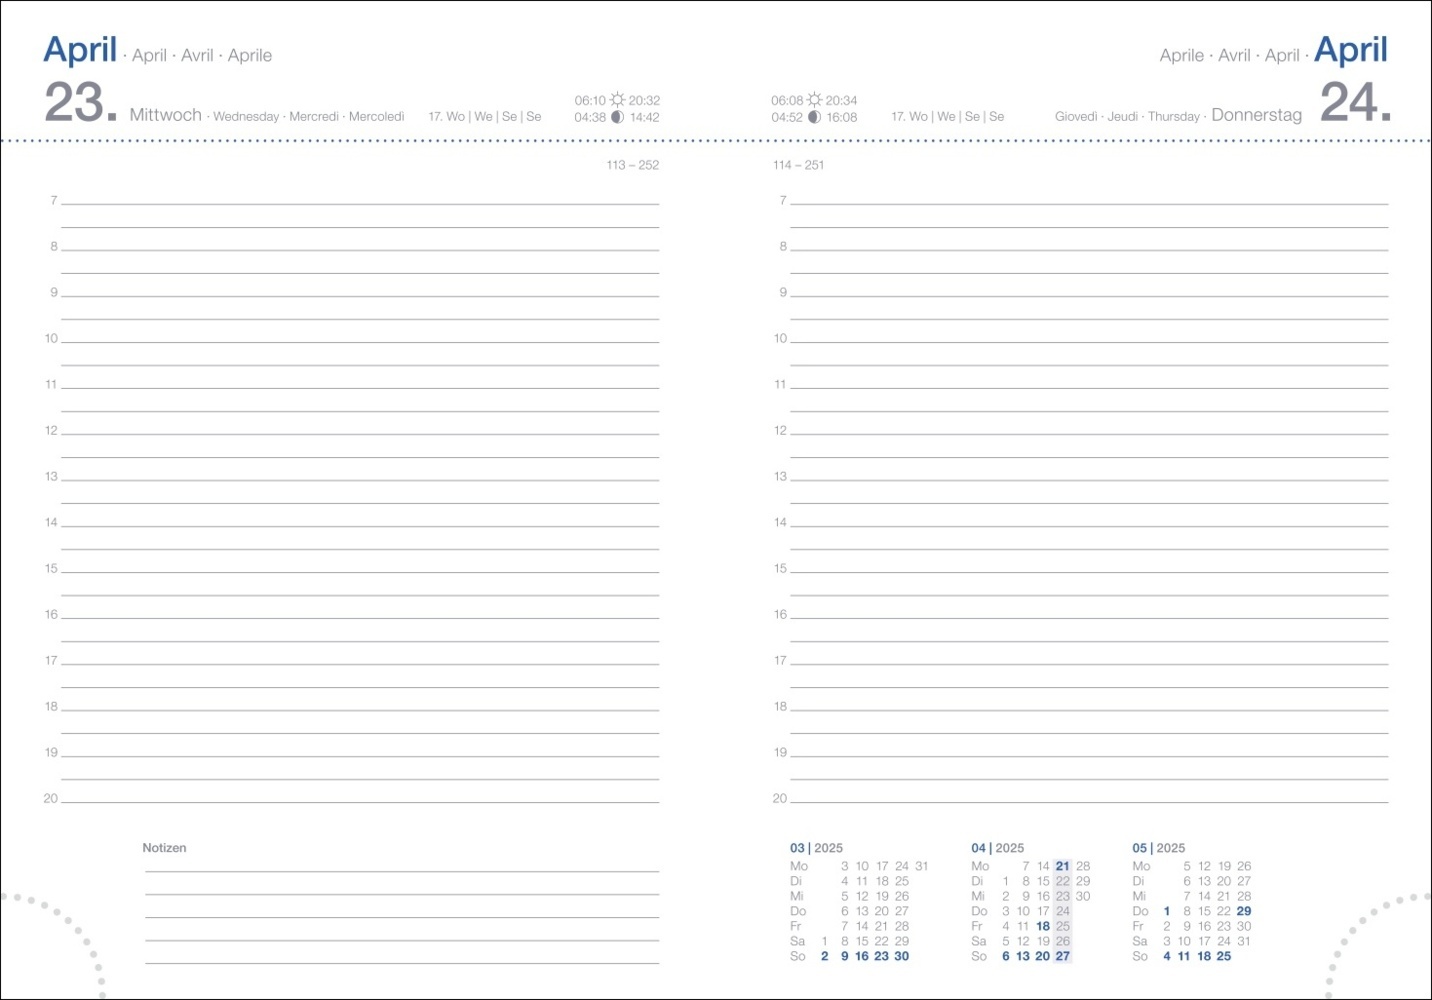Click the mini calendar heading 03 | 2025

point(816,848)
